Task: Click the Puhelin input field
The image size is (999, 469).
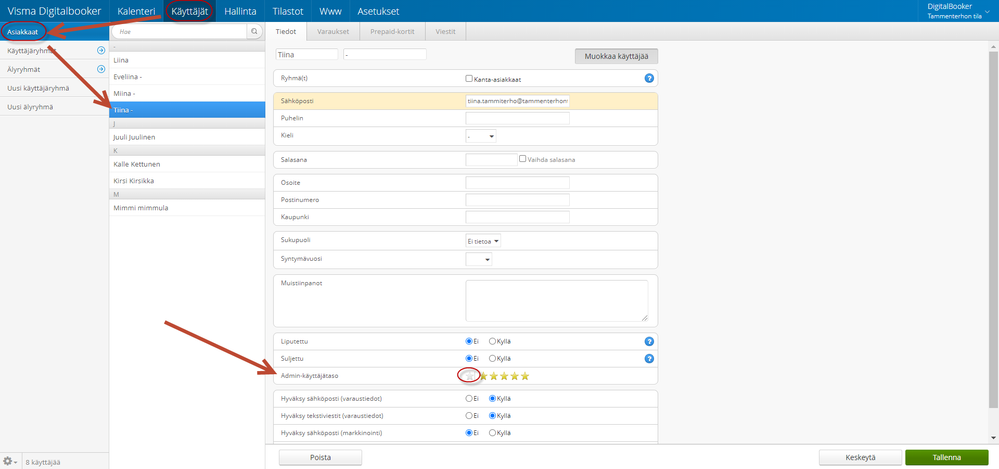Action: [x=517, y=118]
